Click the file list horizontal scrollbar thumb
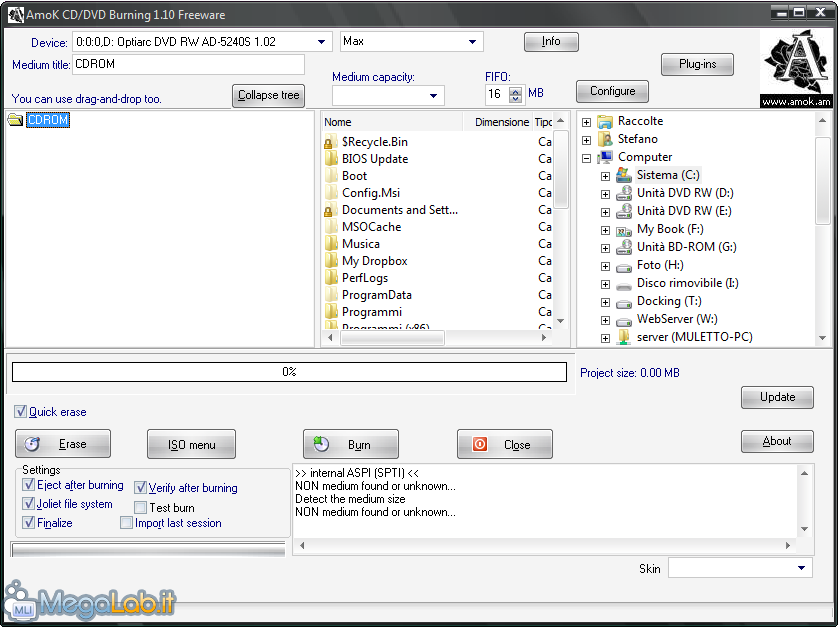 pos(393,337)
